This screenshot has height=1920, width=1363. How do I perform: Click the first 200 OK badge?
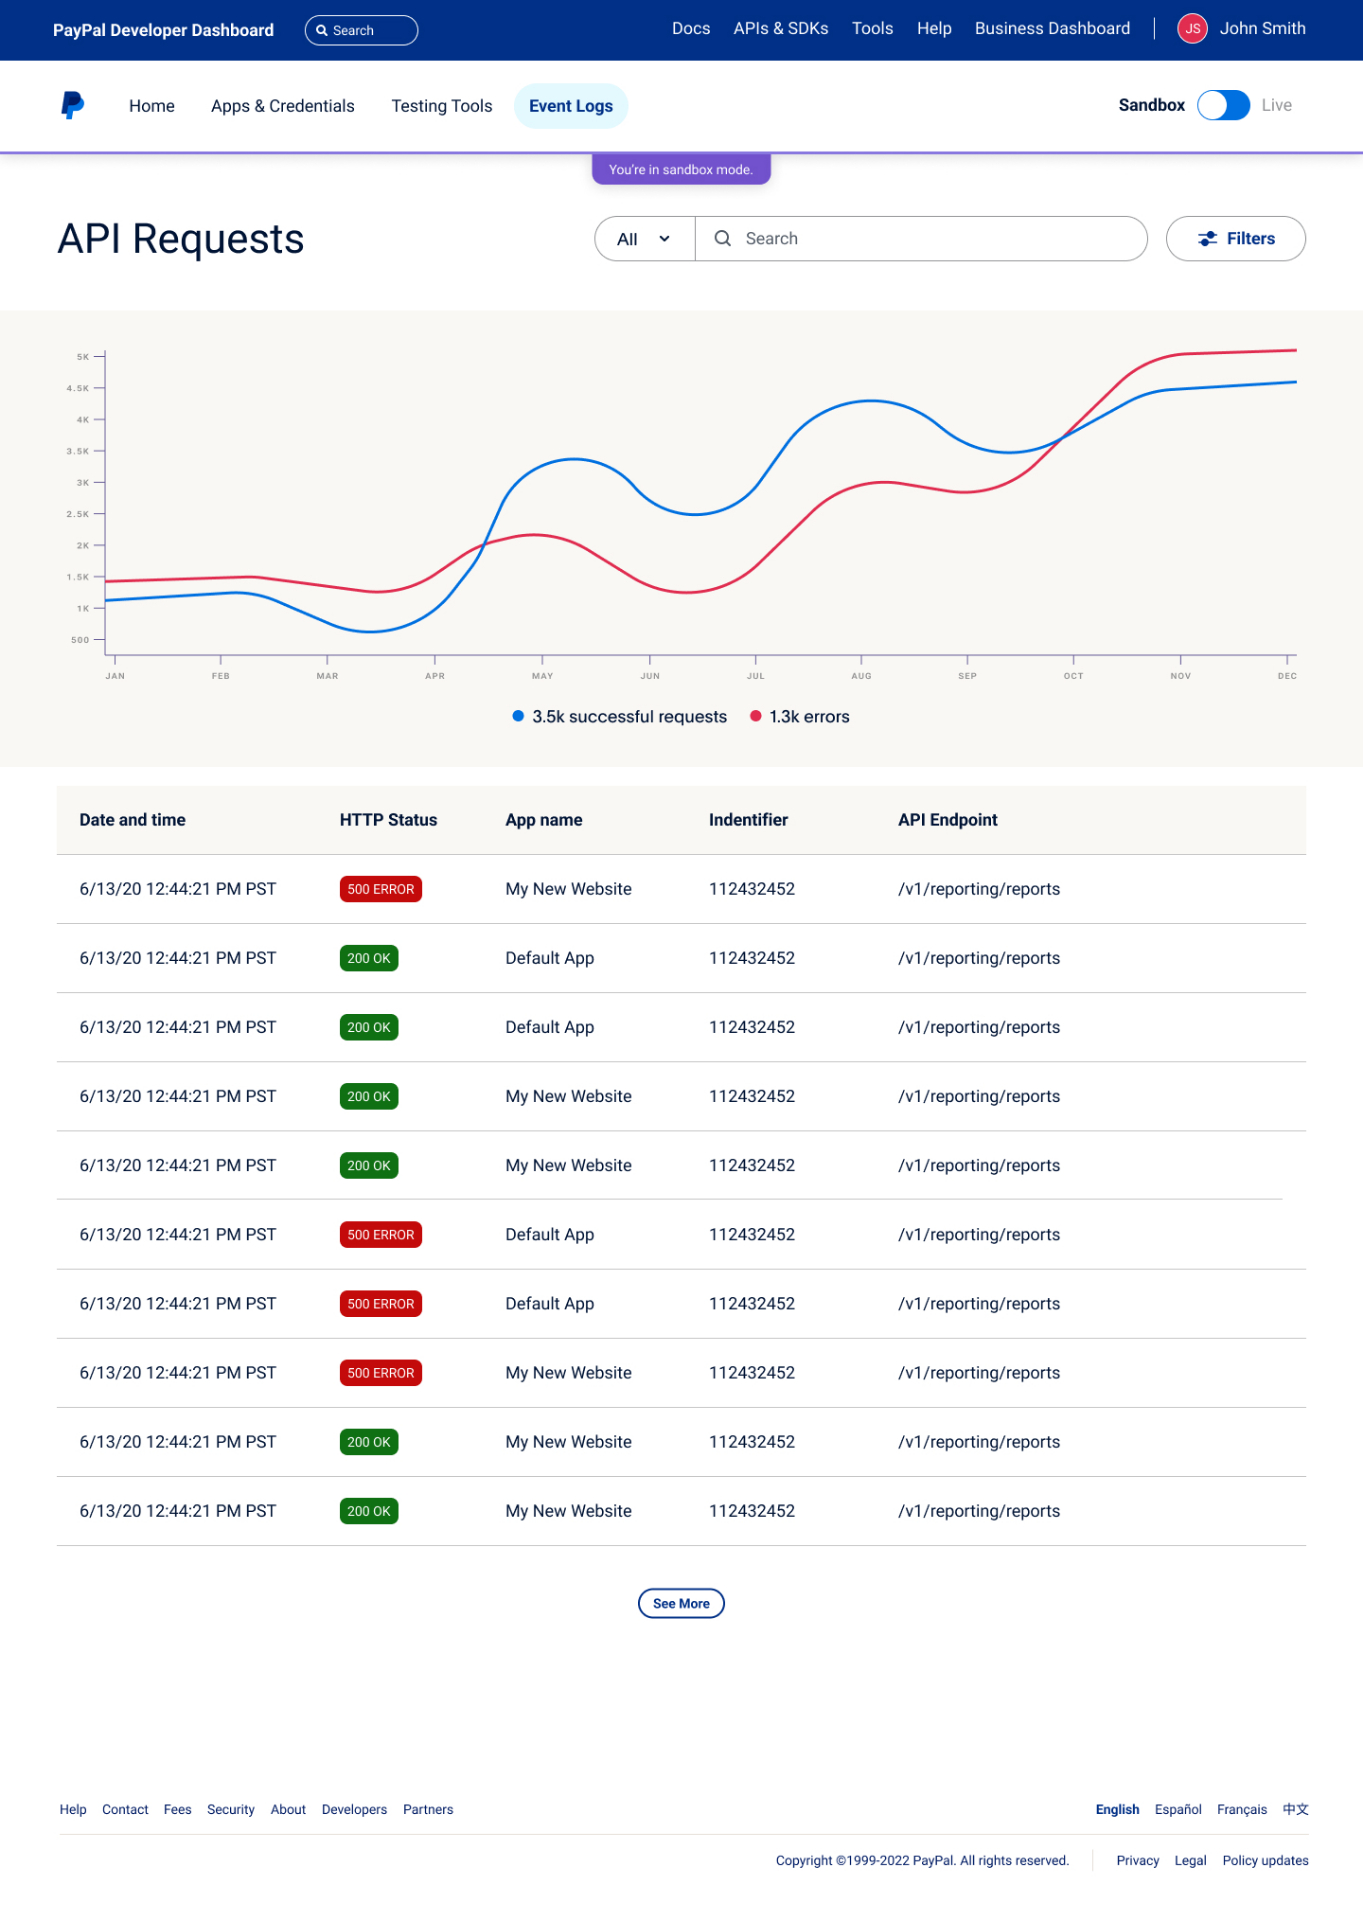tap(369, 958)
